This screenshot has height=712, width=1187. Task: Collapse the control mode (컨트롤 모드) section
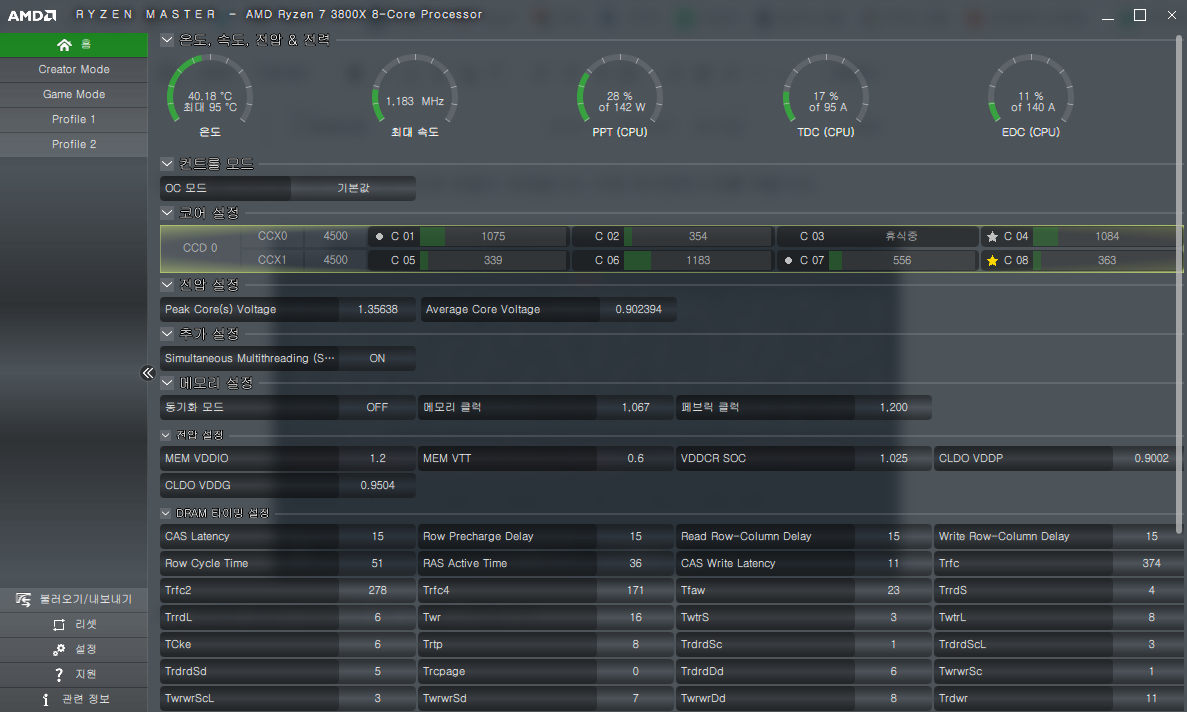(x=167, y=163)
